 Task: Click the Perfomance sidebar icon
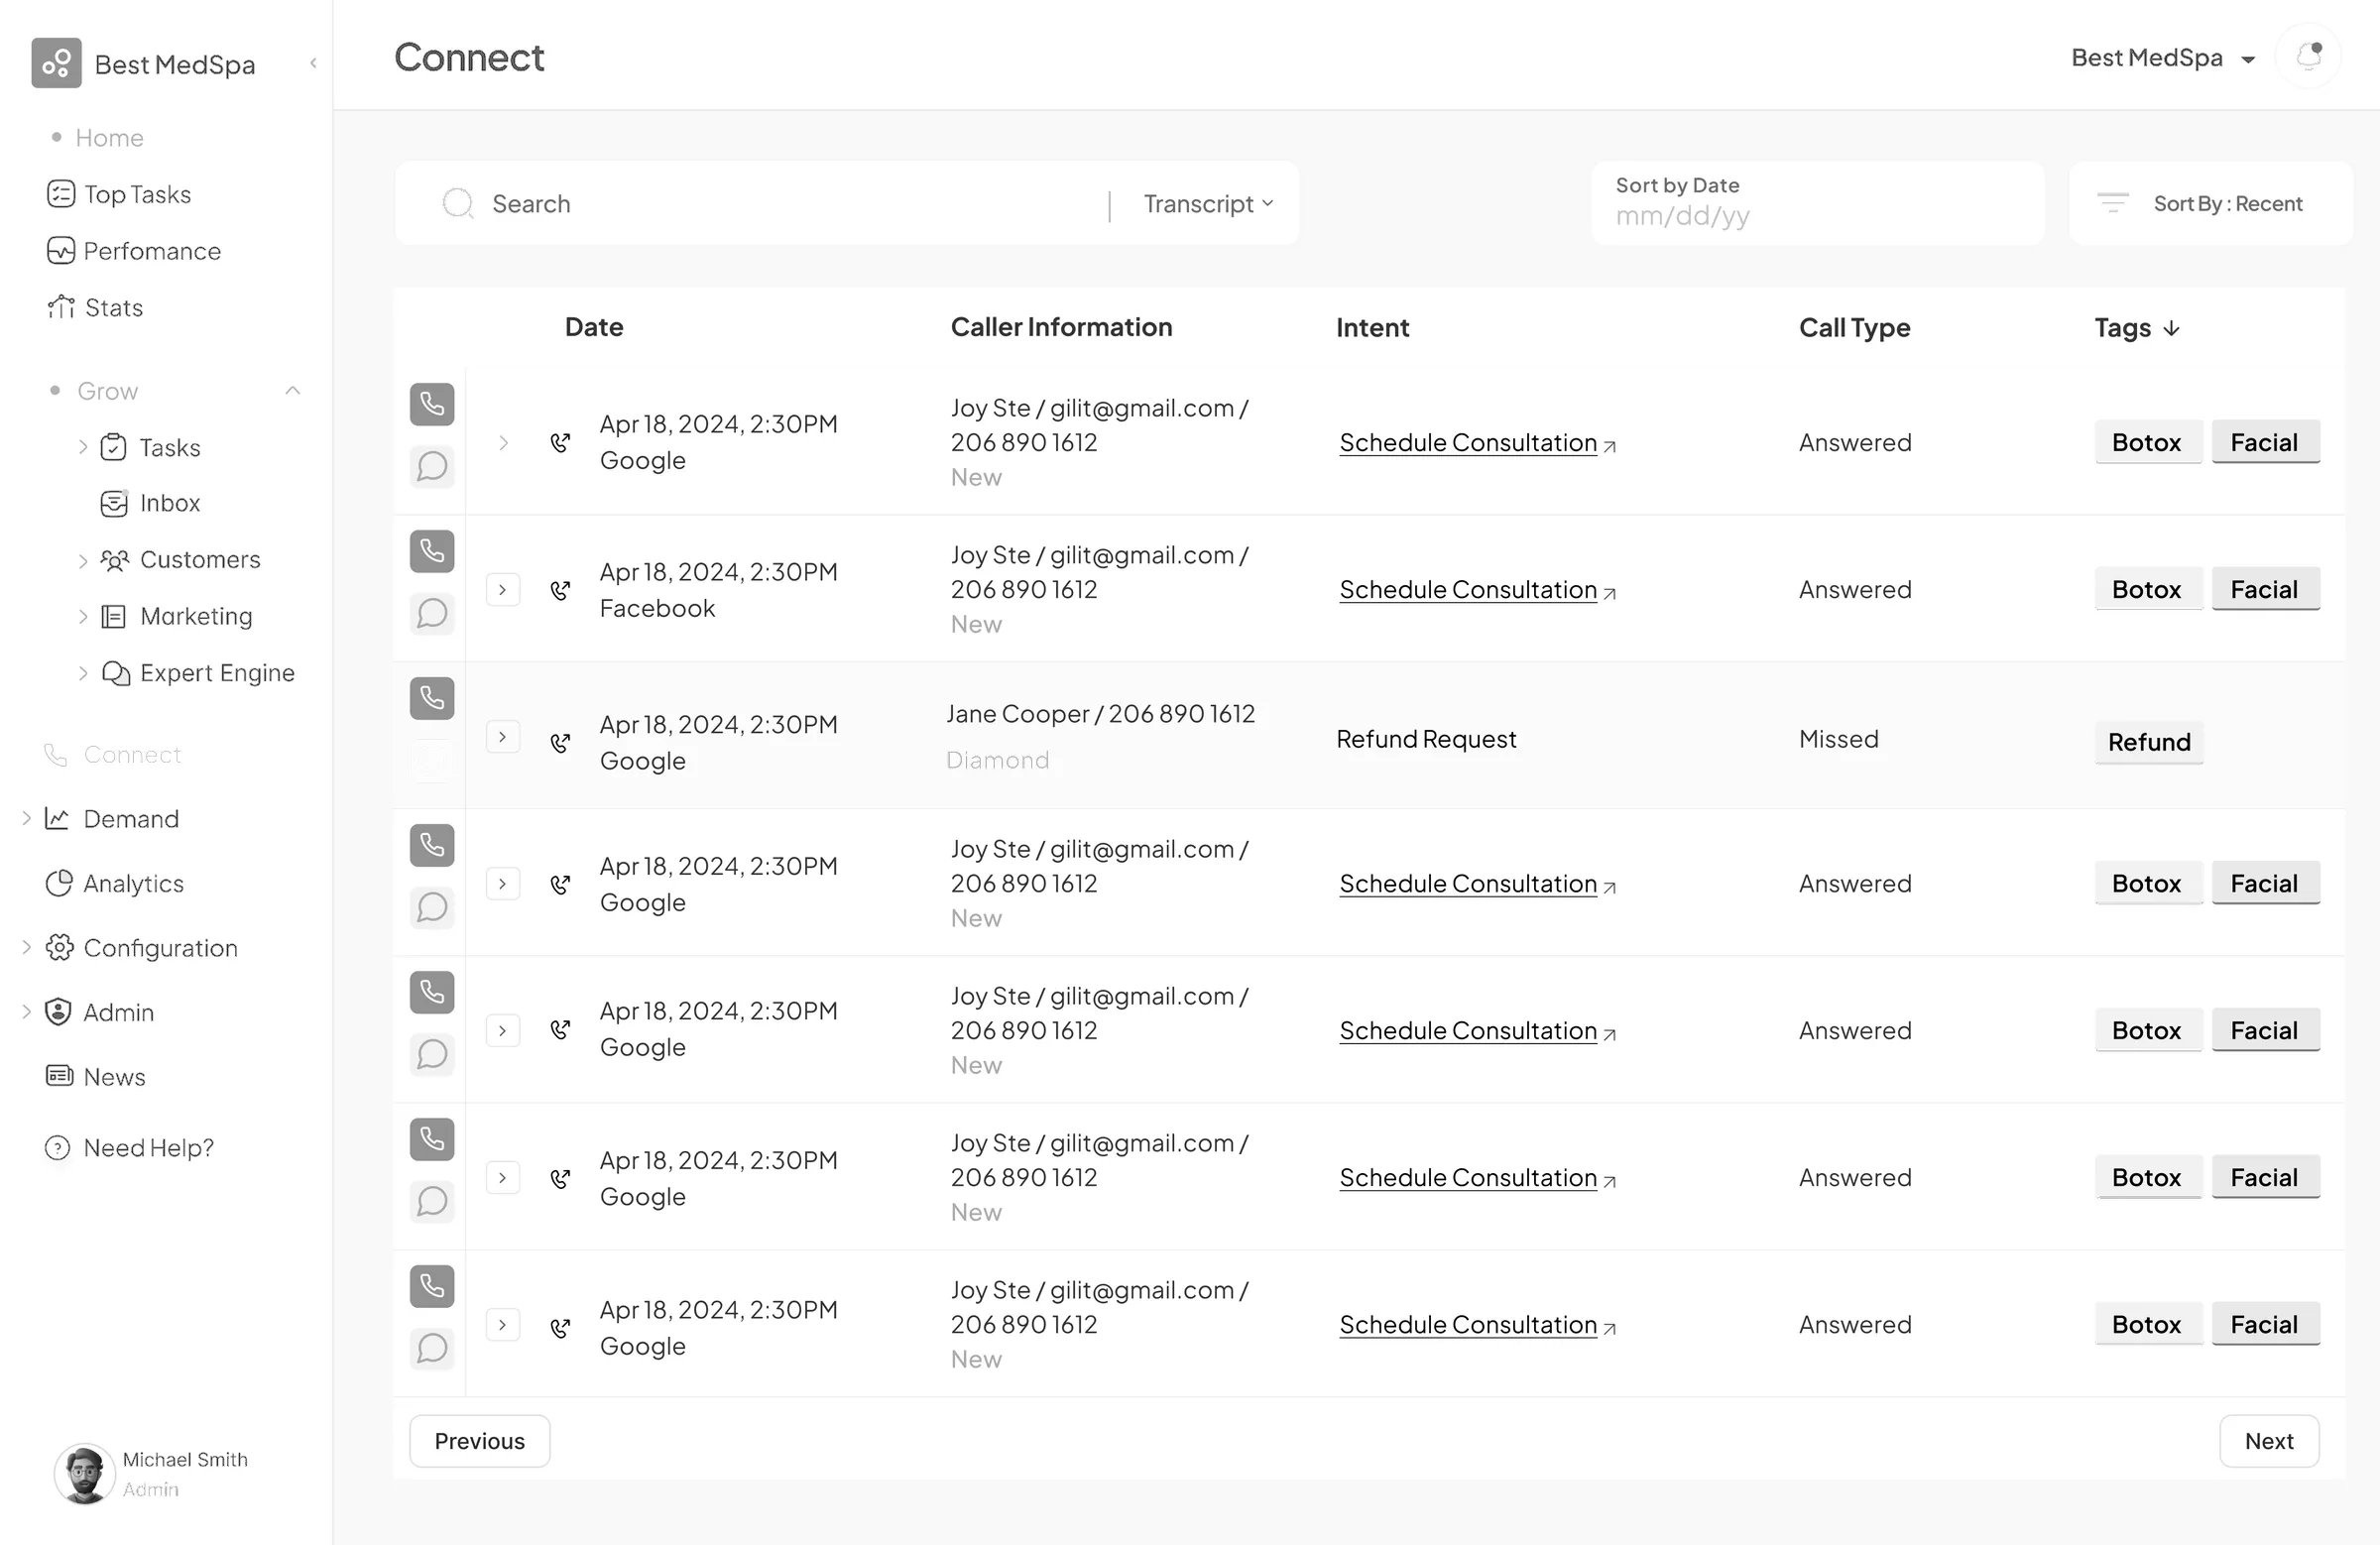click(61, 251)
